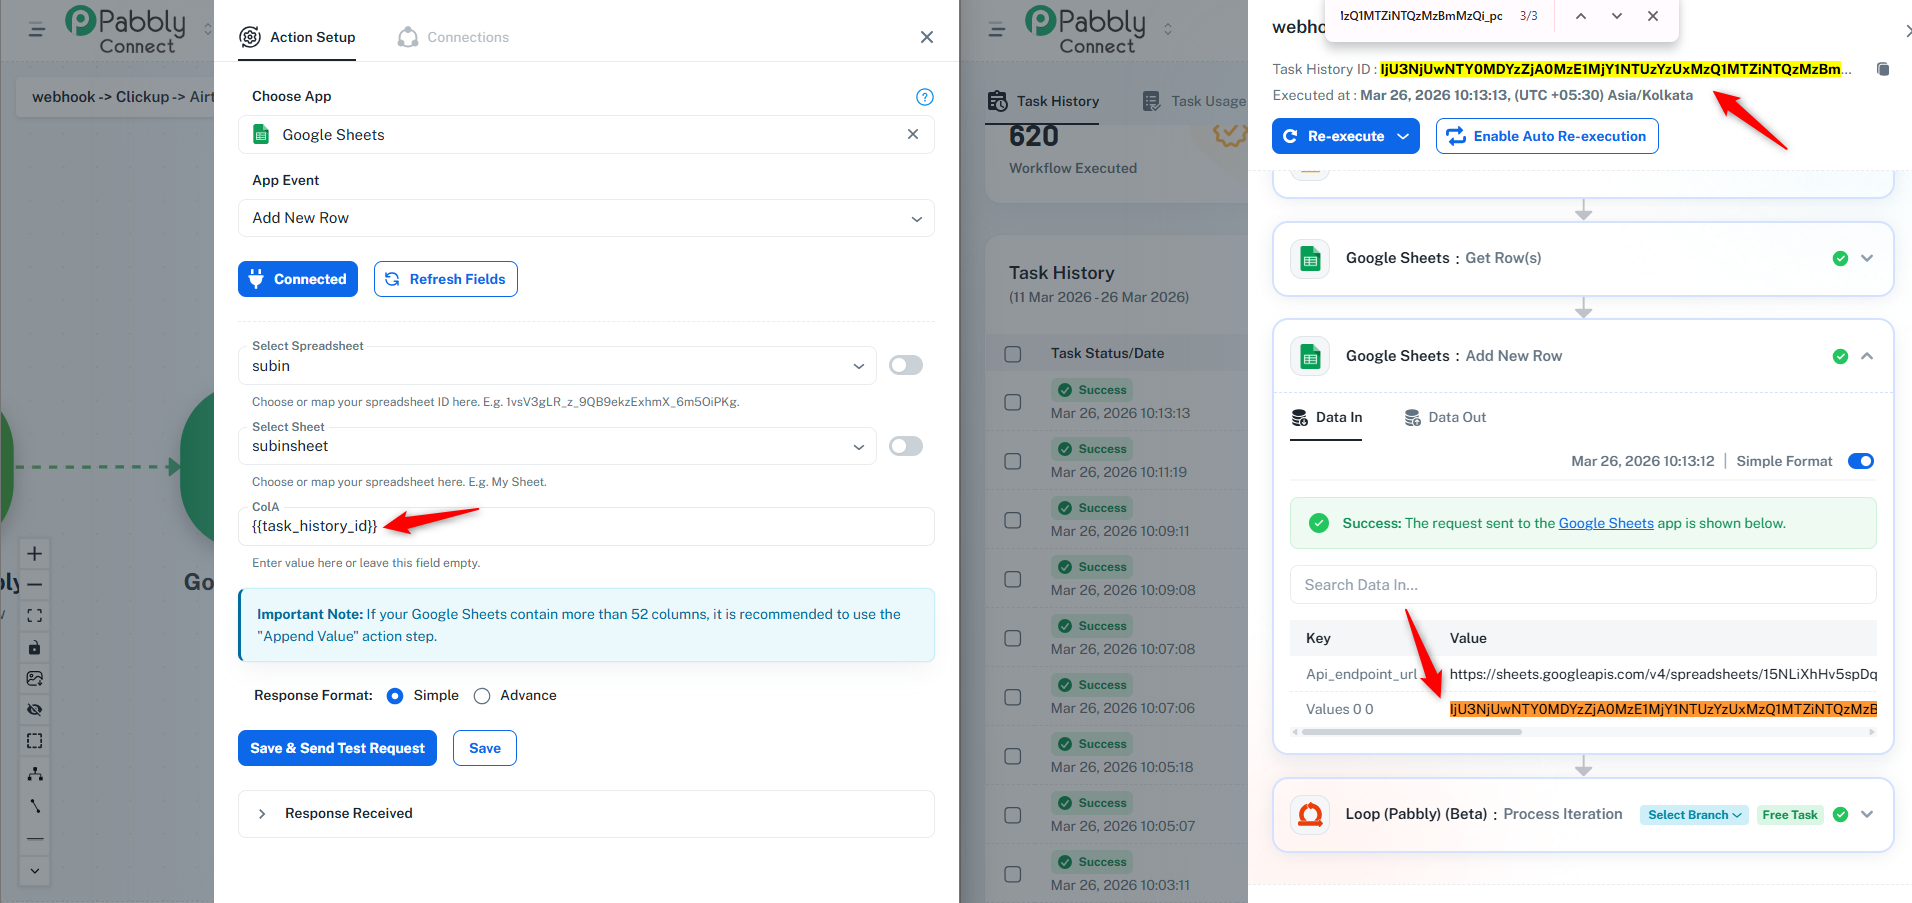
Task: Click the help question mark icon
Action: coord(924,97)
